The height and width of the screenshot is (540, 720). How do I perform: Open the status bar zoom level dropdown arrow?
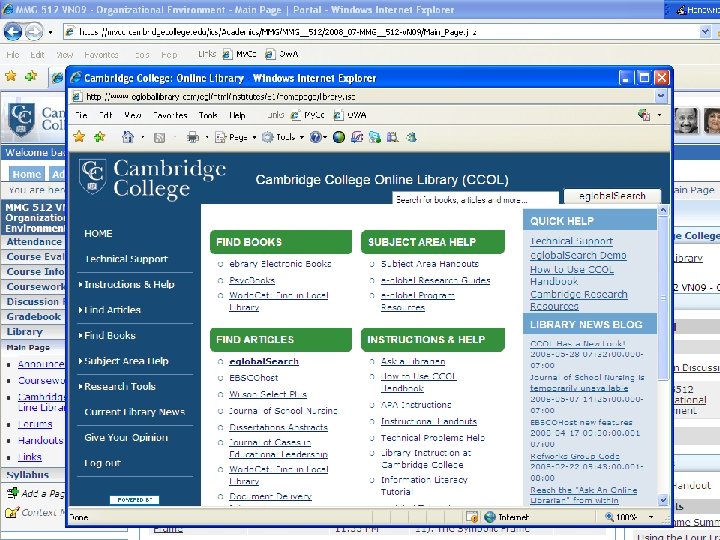pyautogui.click(x=651, y=517)
